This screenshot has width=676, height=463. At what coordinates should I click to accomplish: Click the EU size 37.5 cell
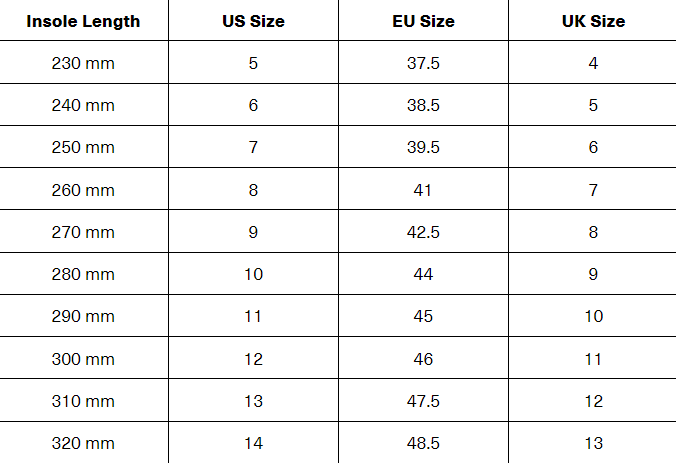point(423,63)
